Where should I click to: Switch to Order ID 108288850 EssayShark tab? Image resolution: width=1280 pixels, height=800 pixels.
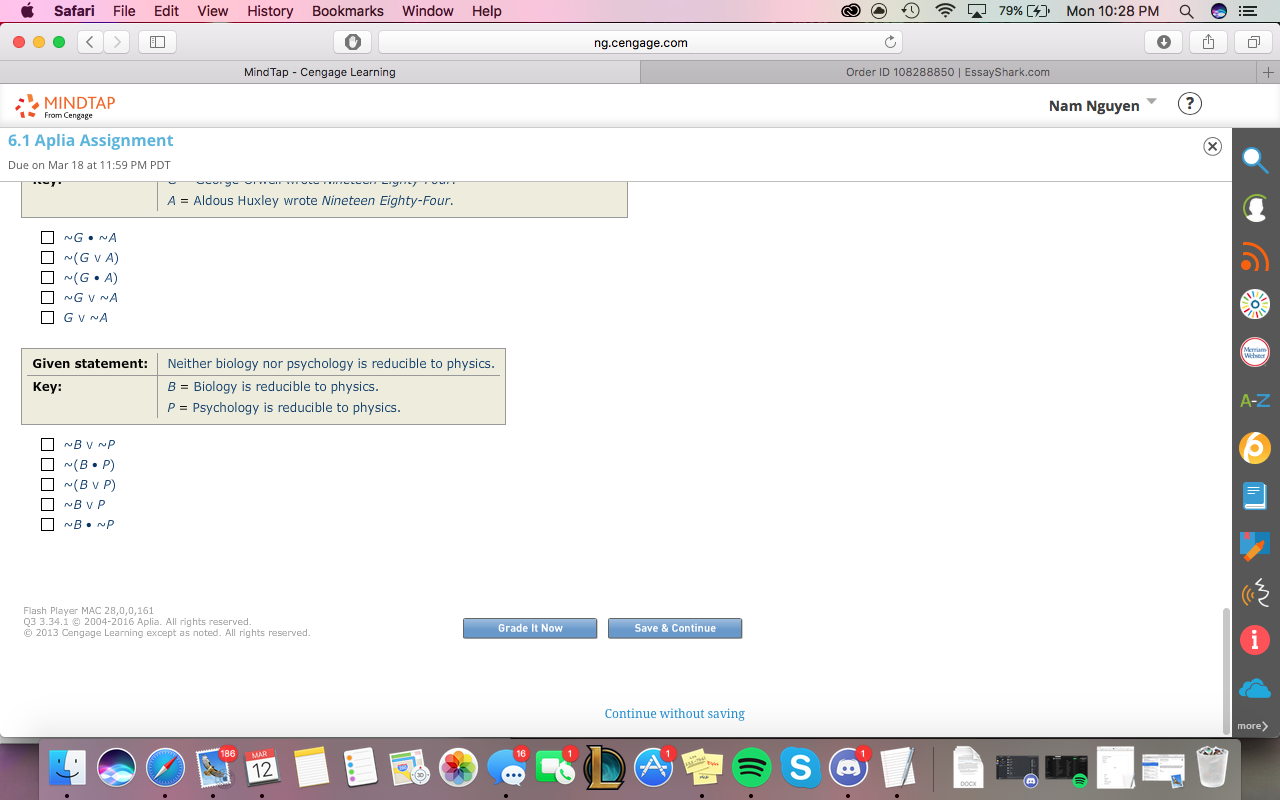tap(948, 72)
